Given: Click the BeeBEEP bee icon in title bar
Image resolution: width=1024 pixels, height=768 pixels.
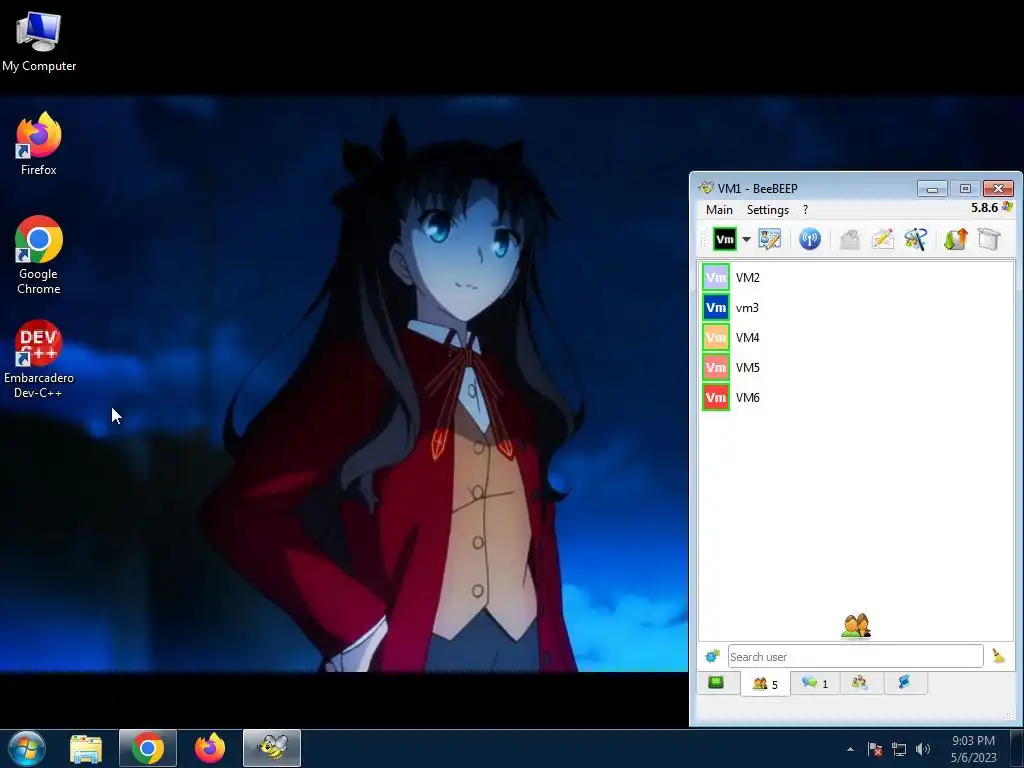Looking at the screenshot, I should pos(705,188).
